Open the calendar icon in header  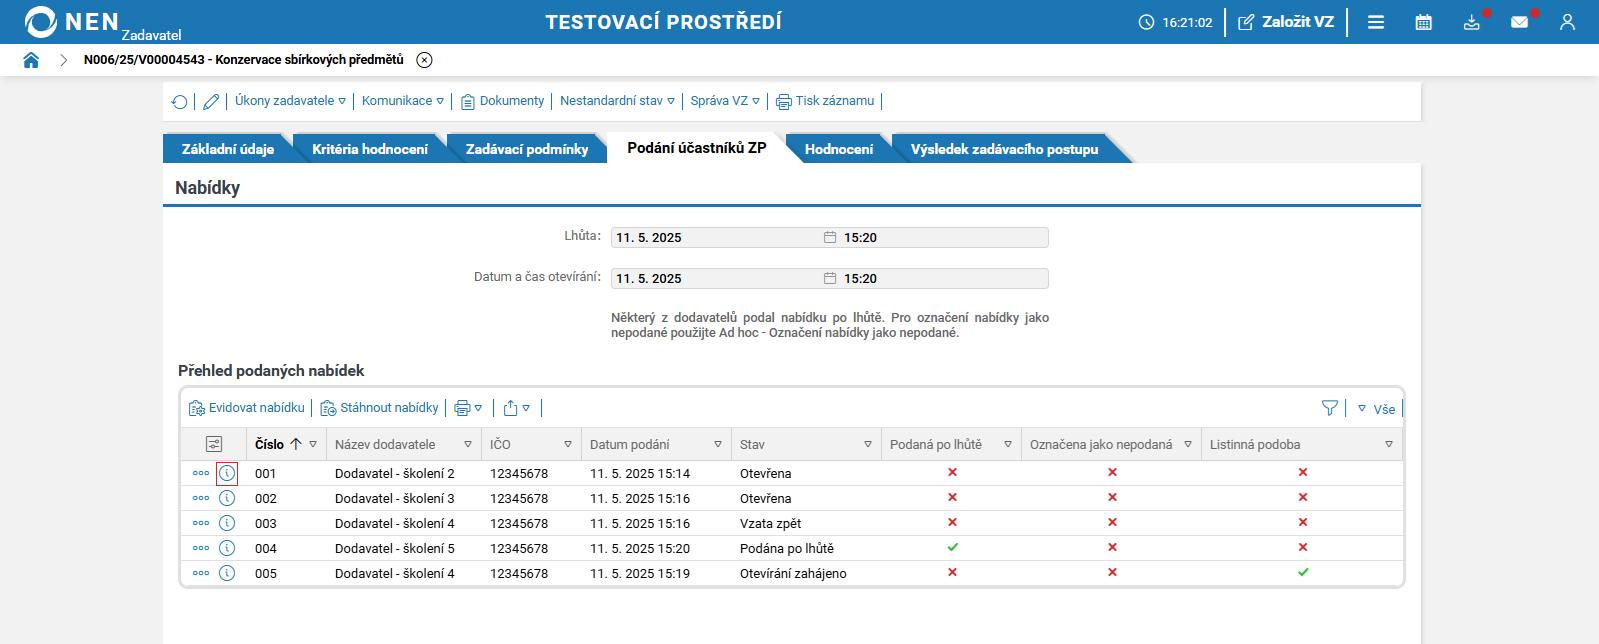tap(1424, 22)
